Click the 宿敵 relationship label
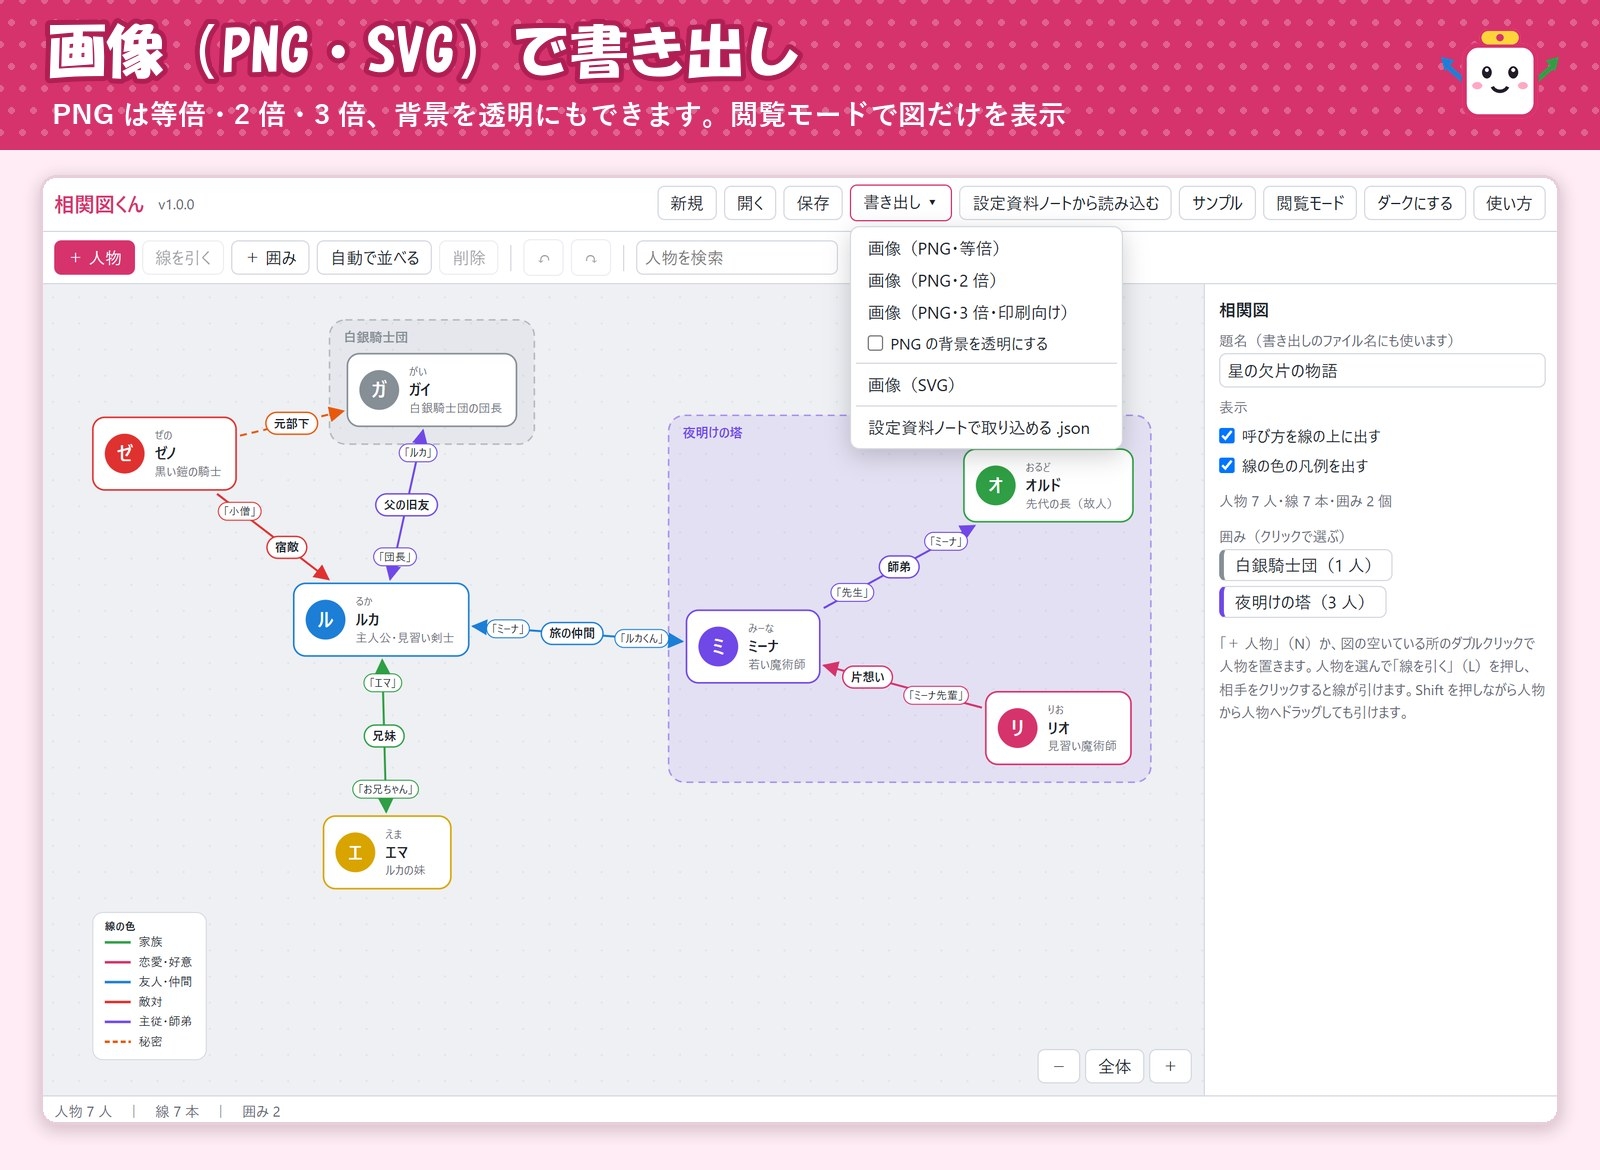This screenshot has height=1170, width=1600. click(x=287, y=547)
